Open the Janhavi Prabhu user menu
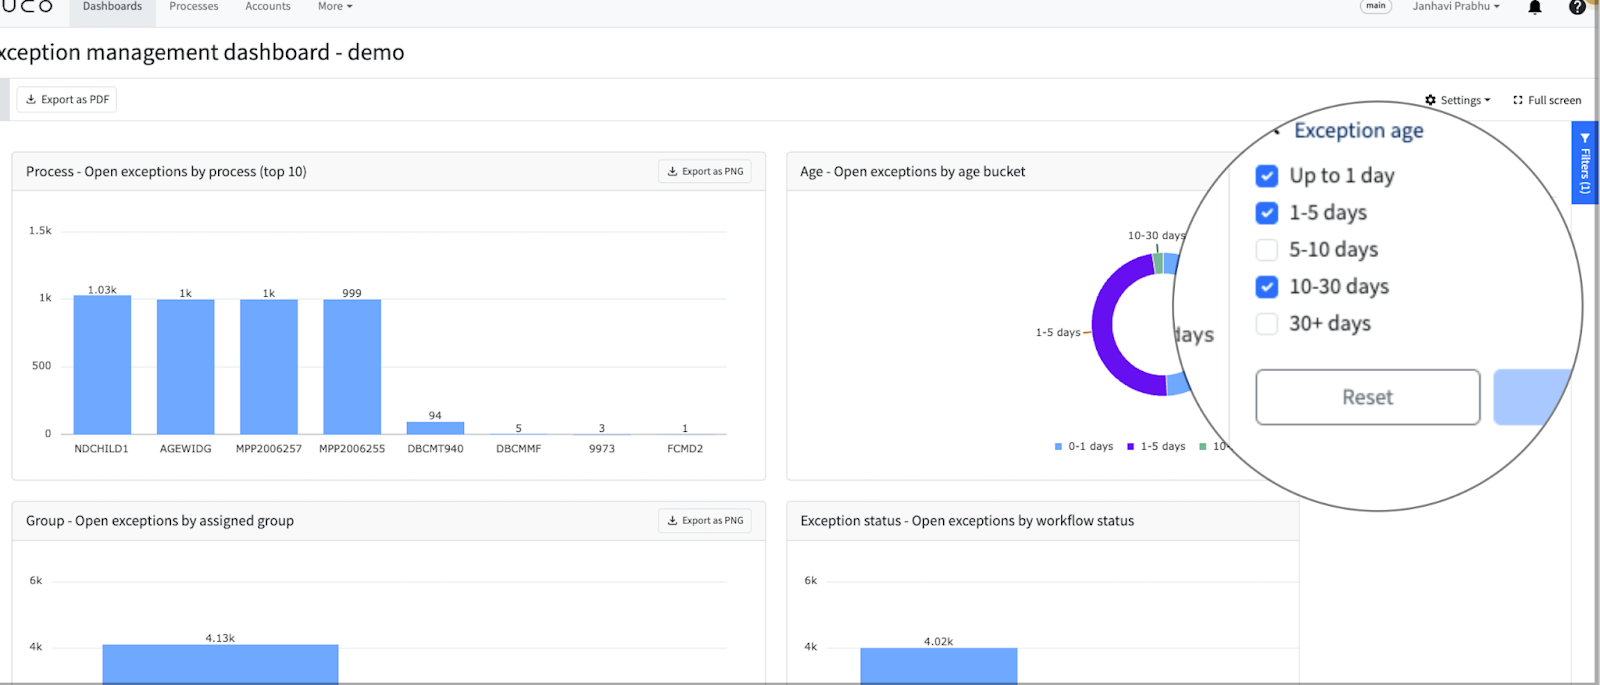The image size is (1600, 685). pyautogui.click(x=1456, y=7)
